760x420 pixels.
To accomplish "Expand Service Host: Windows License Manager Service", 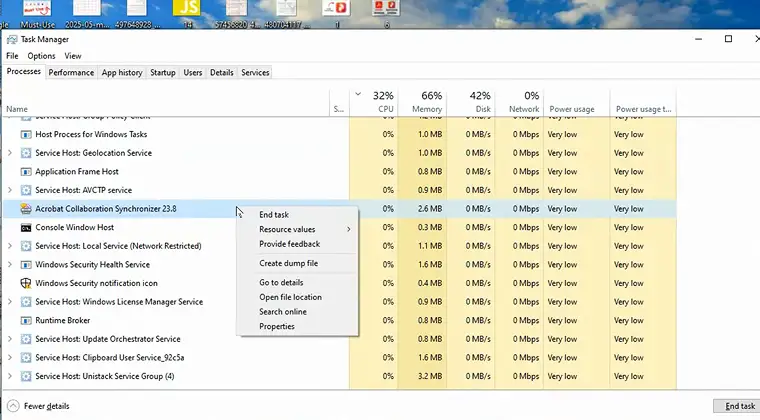I will (x=10, y=302).
